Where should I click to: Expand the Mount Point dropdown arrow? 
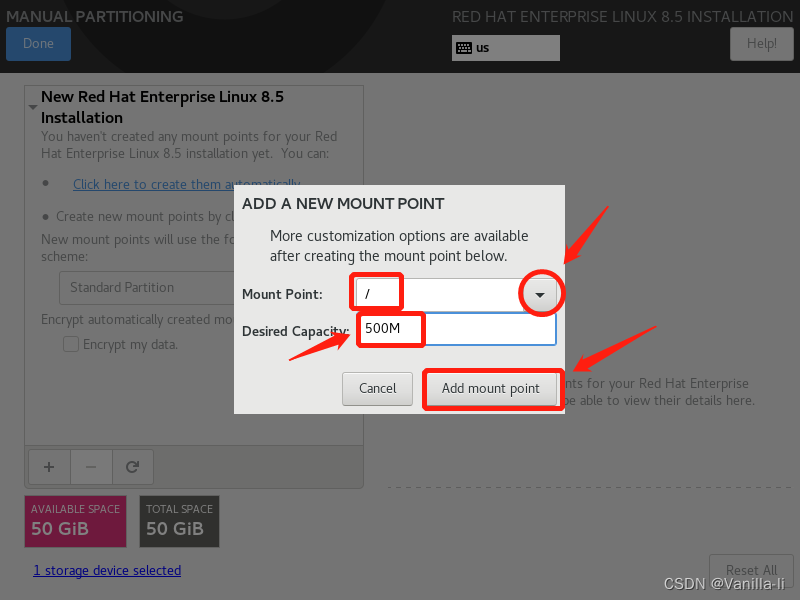(x=540, y=294)
